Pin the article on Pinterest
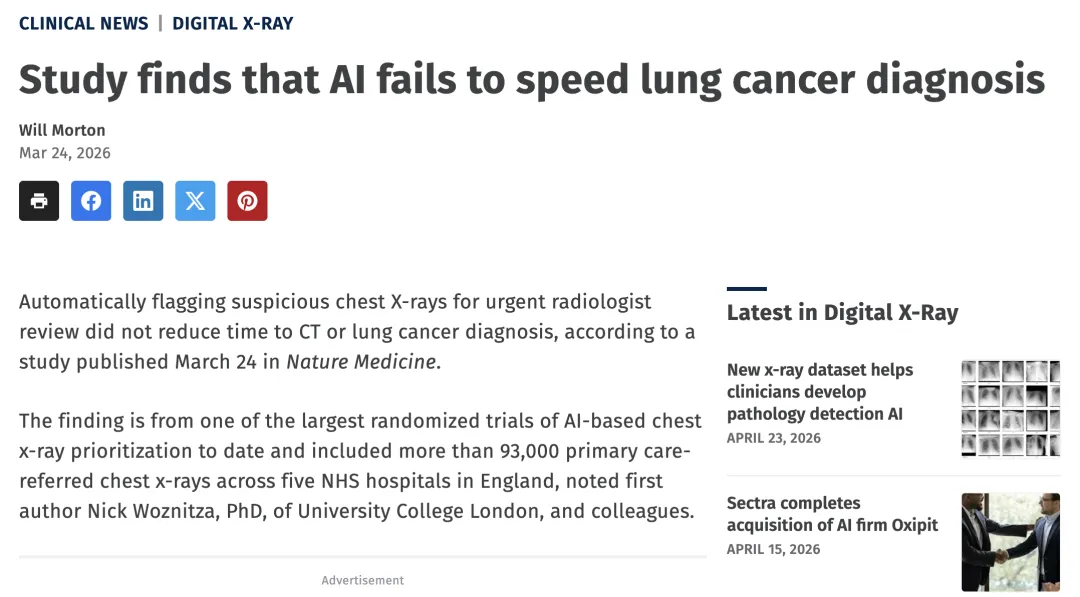 click(x=247, y=201)
